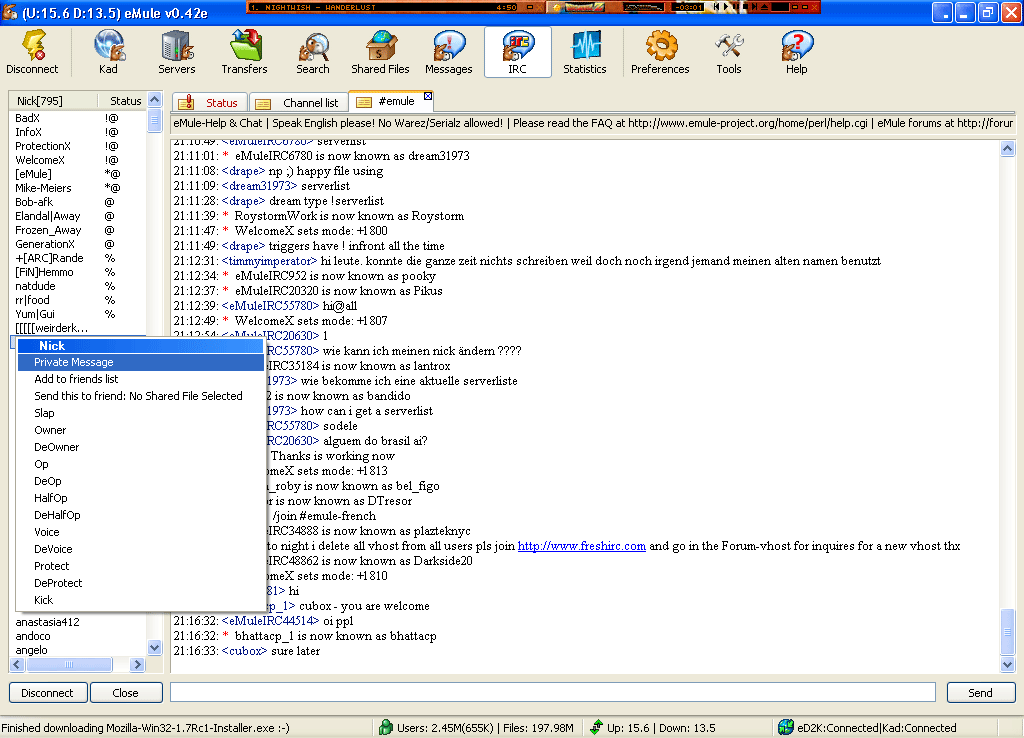Click the nick list scroll-down arrow
The height and width of the screenshot is (738, 1024).
tap(155, 647)
